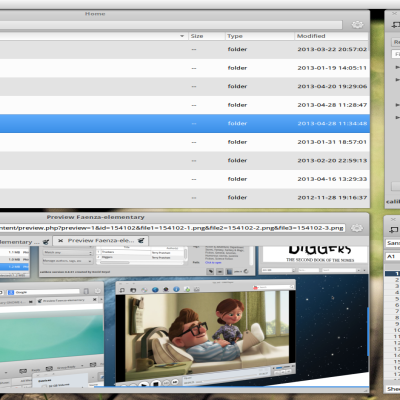Switch to the Preview Faenza-ele... browser tab
The image size is (400, 400).
point(101,240)
